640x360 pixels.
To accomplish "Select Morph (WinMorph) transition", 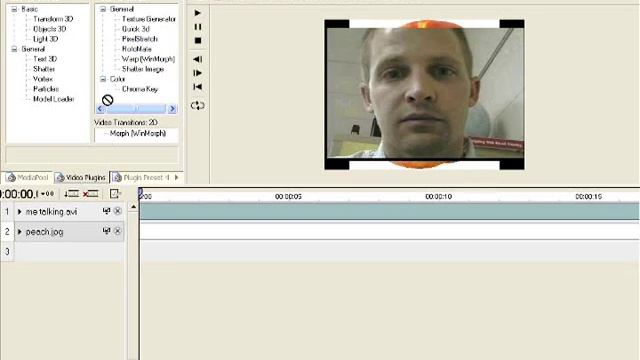I will point(138,133).
